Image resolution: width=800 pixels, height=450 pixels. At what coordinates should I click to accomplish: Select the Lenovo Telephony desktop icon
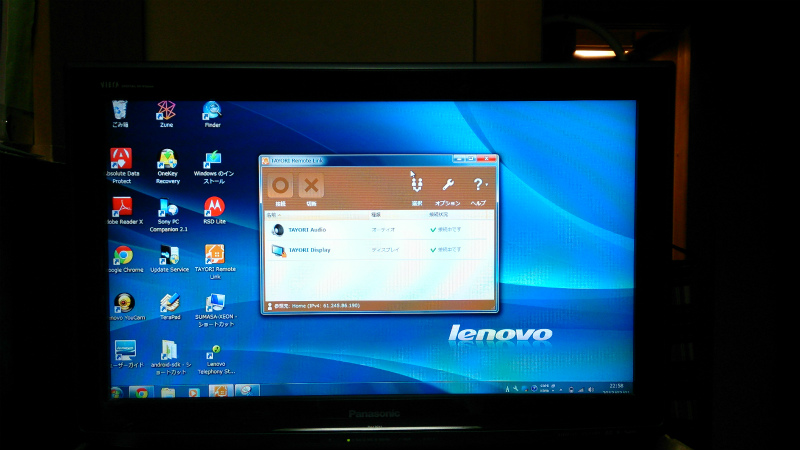coord(216,360)
